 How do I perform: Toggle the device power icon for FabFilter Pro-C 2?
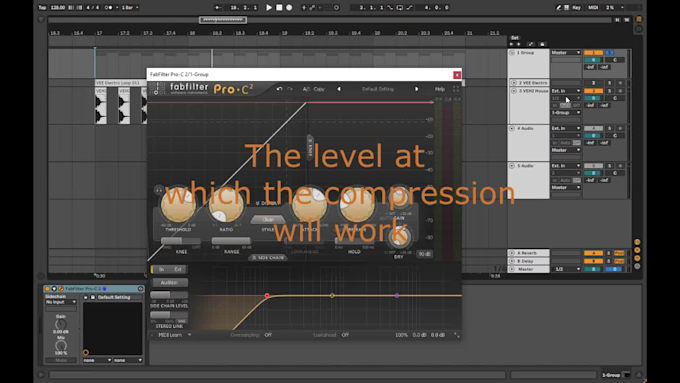(48, 288)
